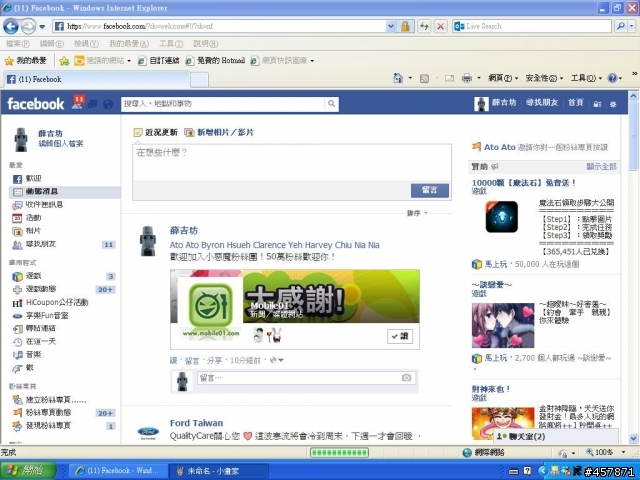
Task: Open the IE Page dropdown menu
Action: point(503,78)
